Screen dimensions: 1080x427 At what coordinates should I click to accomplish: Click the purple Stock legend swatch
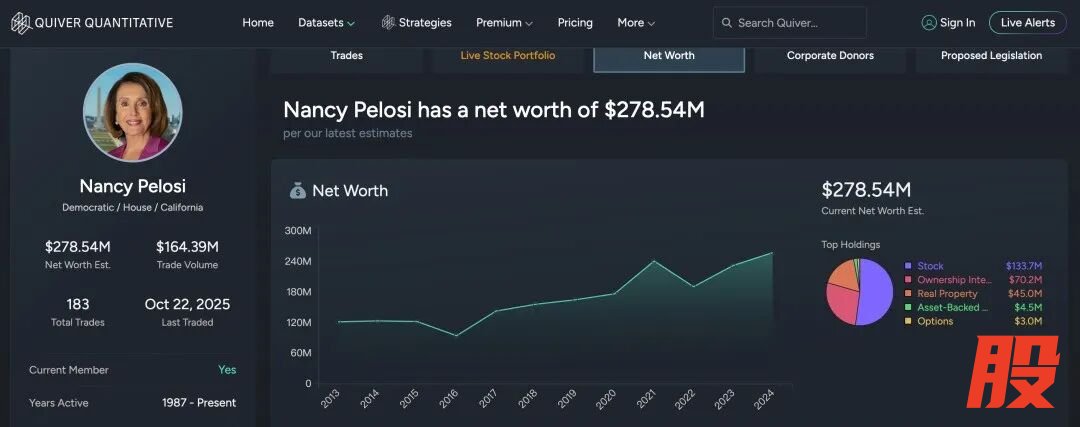click(908, 266)
